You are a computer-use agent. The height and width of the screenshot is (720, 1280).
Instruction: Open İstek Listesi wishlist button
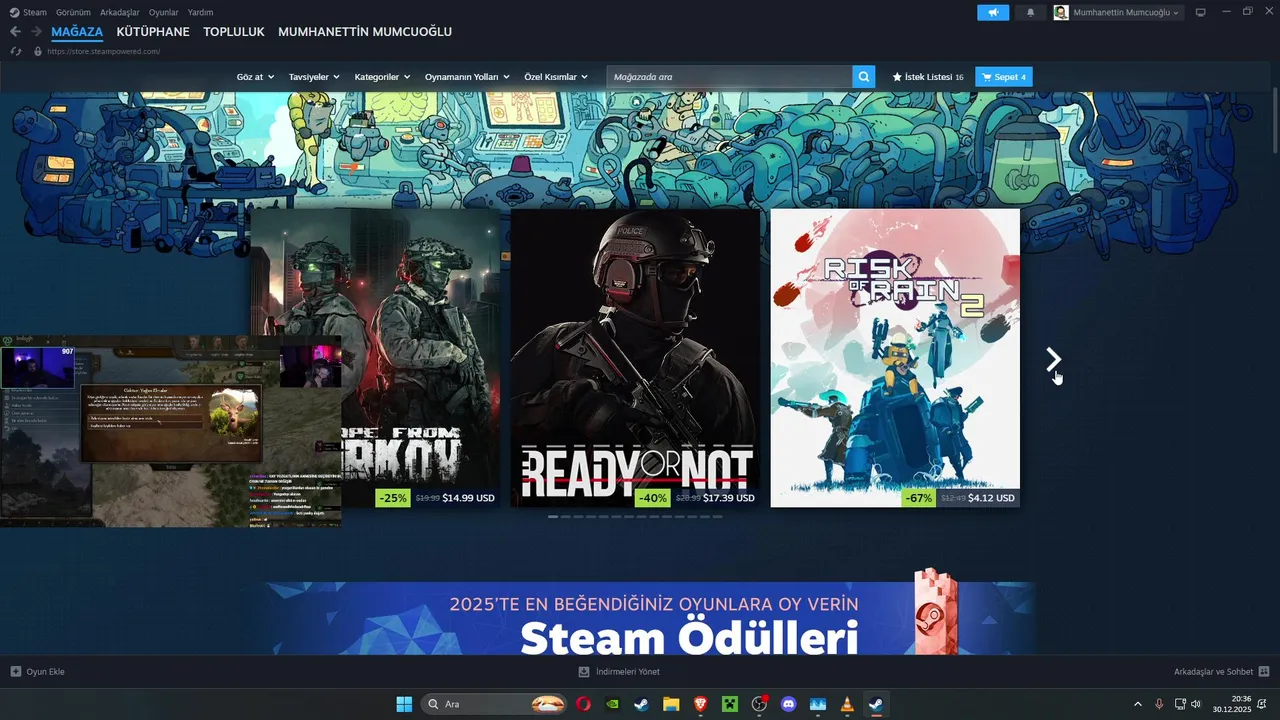[x=928, y=77]
